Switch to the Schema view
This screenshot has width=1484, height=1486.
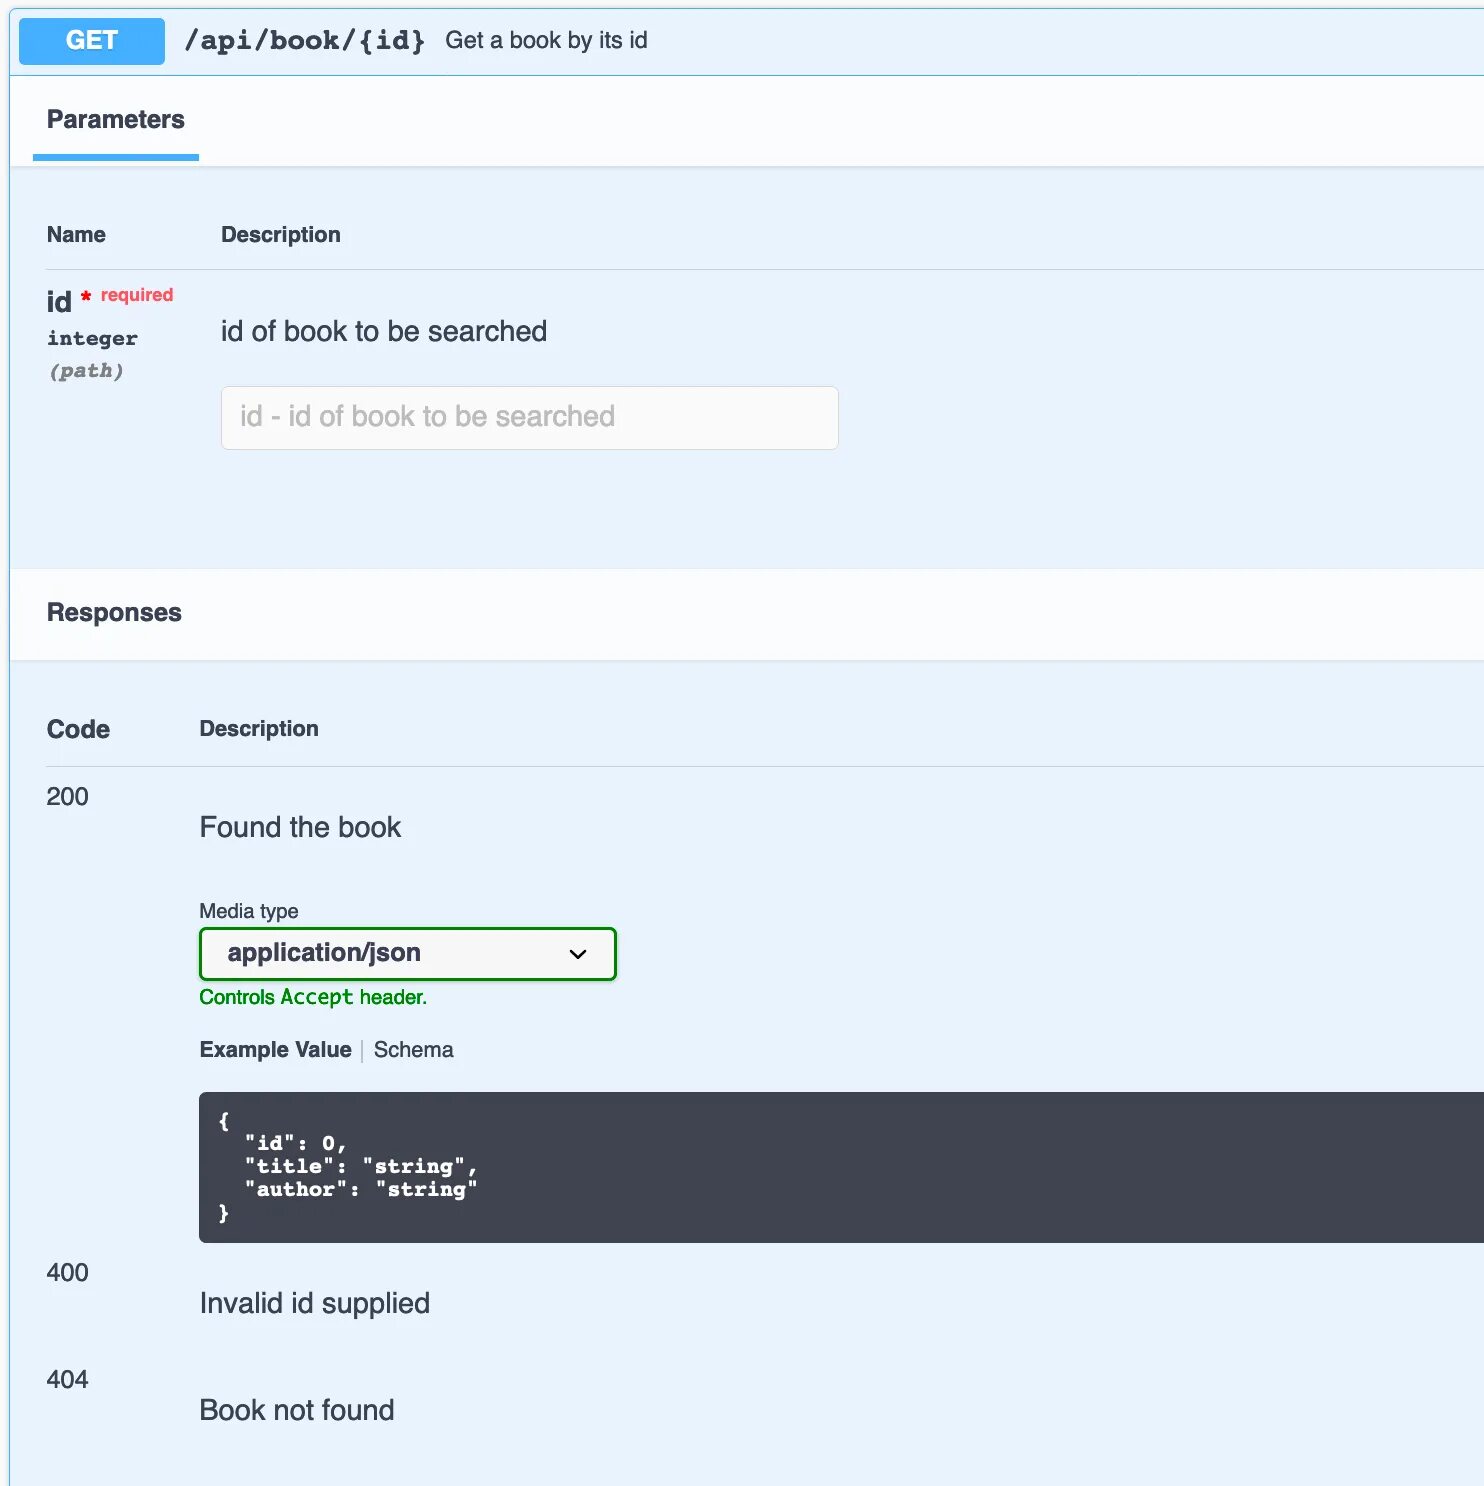[x=413, y=1050]
